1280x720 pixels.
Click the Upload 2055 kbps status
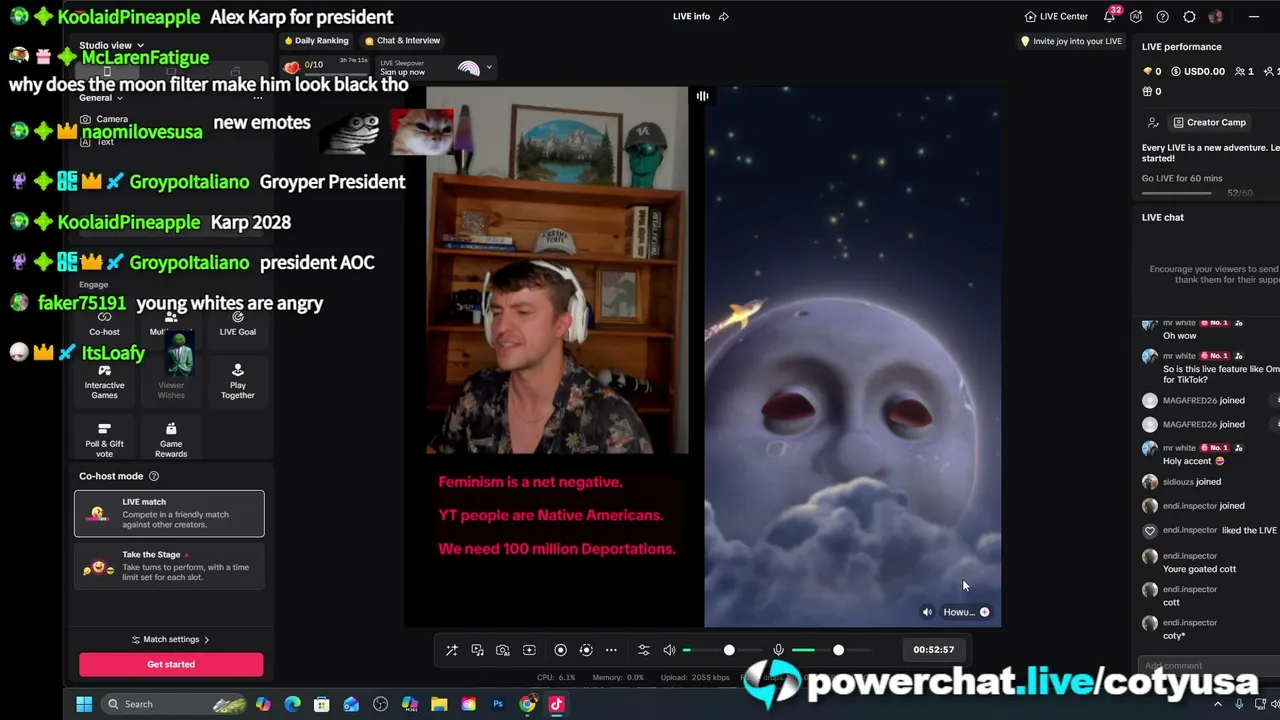pos(696,678)
